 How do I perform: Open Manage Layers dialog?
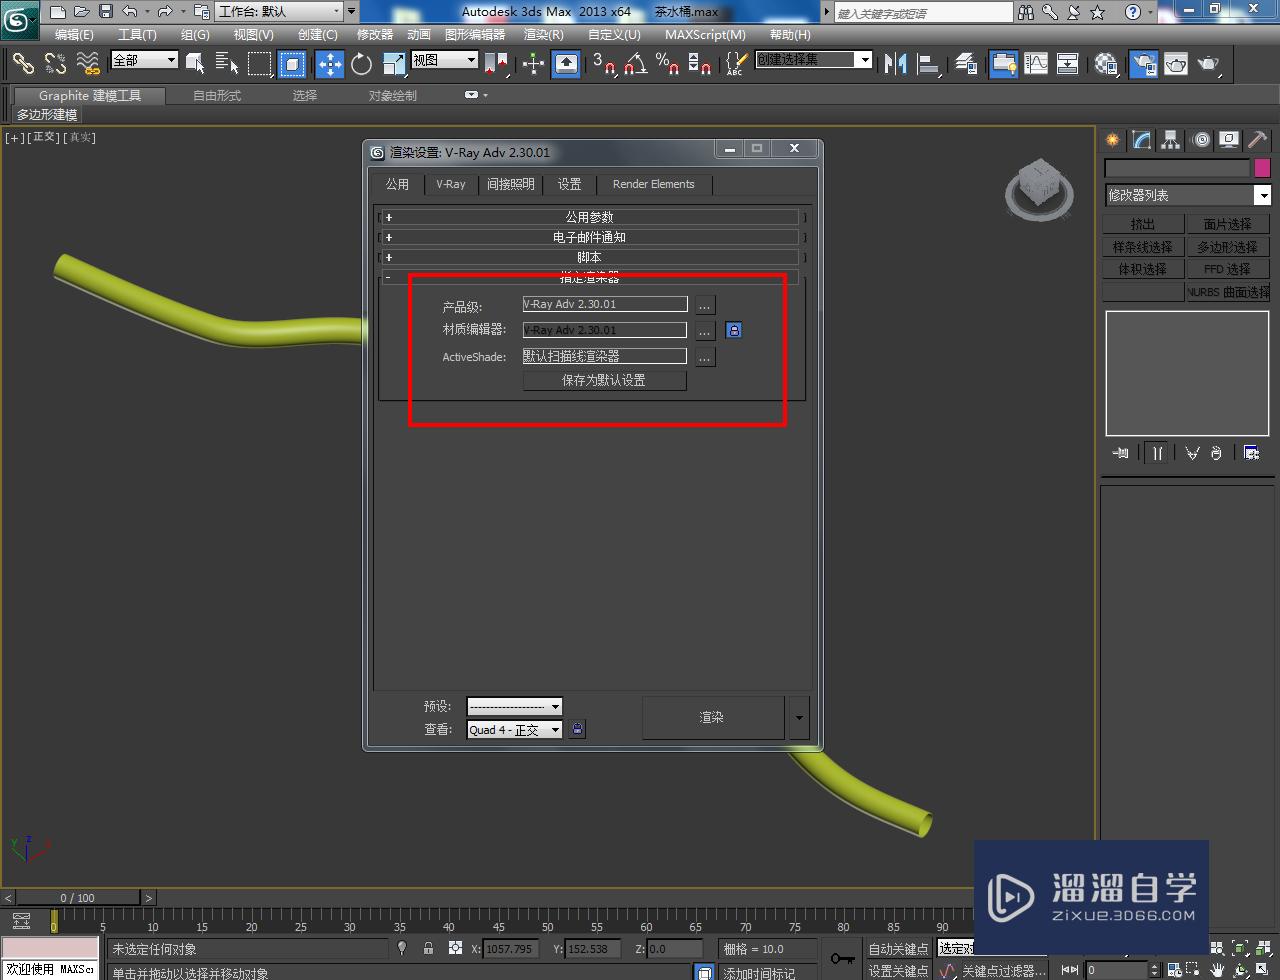[966, 64]
